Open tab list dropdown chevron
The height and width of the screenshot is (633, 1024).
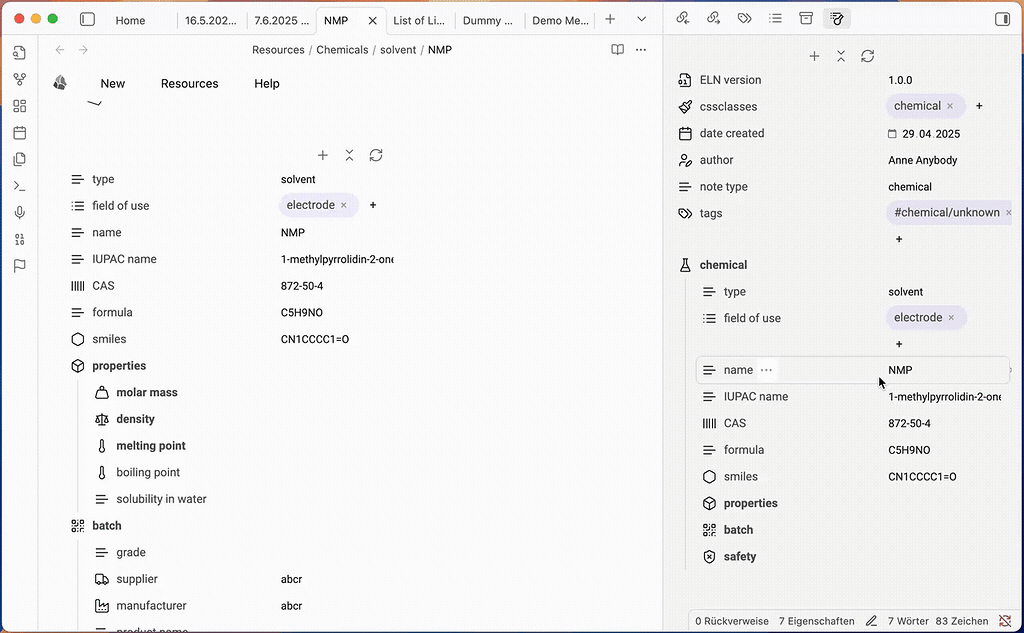click(x=641, y=20)
